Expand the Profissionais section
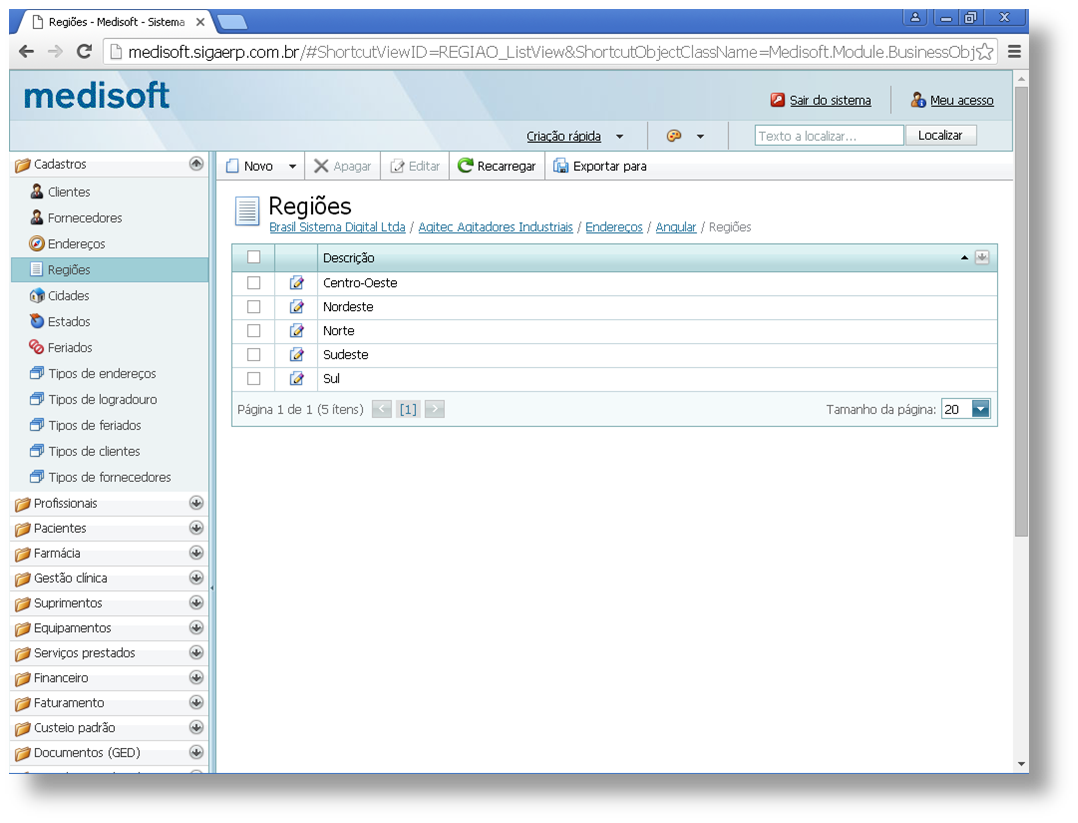Viewport: 1078px width, 823px height. [x=196, y=503]
